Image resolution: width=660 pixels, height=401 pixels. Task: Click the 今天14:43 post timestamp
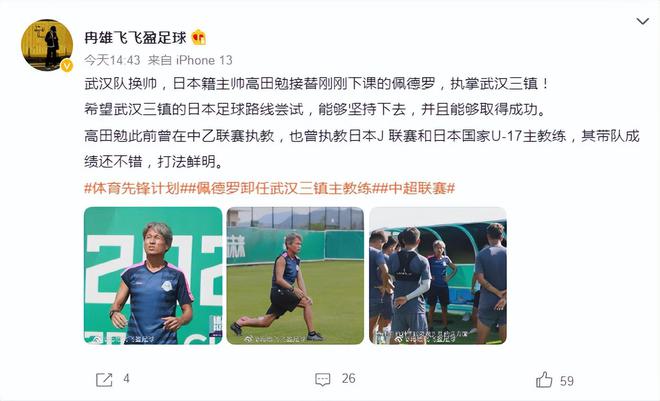pos(112,60)
